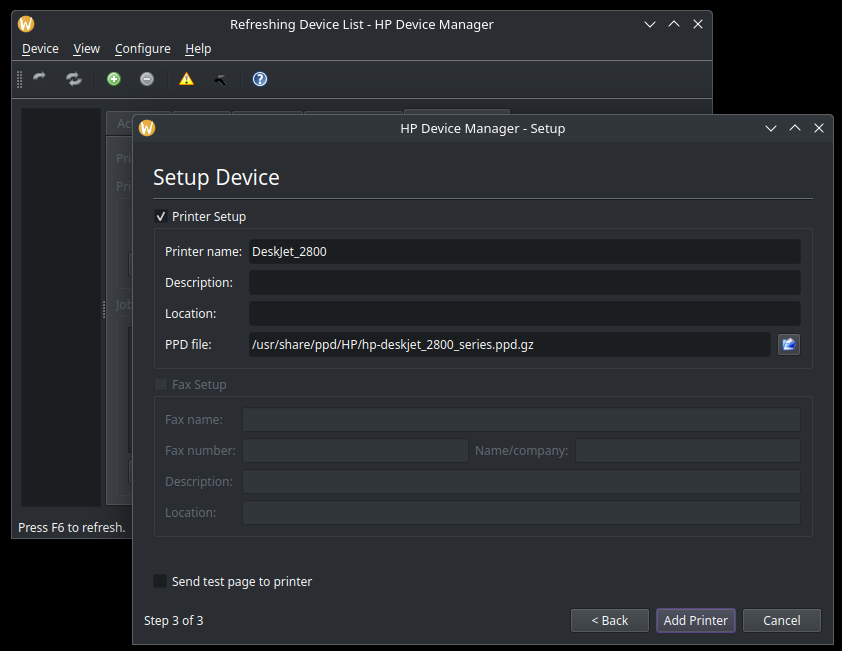Click the toolbar drag handle in Device Manager

pos(20,79)
